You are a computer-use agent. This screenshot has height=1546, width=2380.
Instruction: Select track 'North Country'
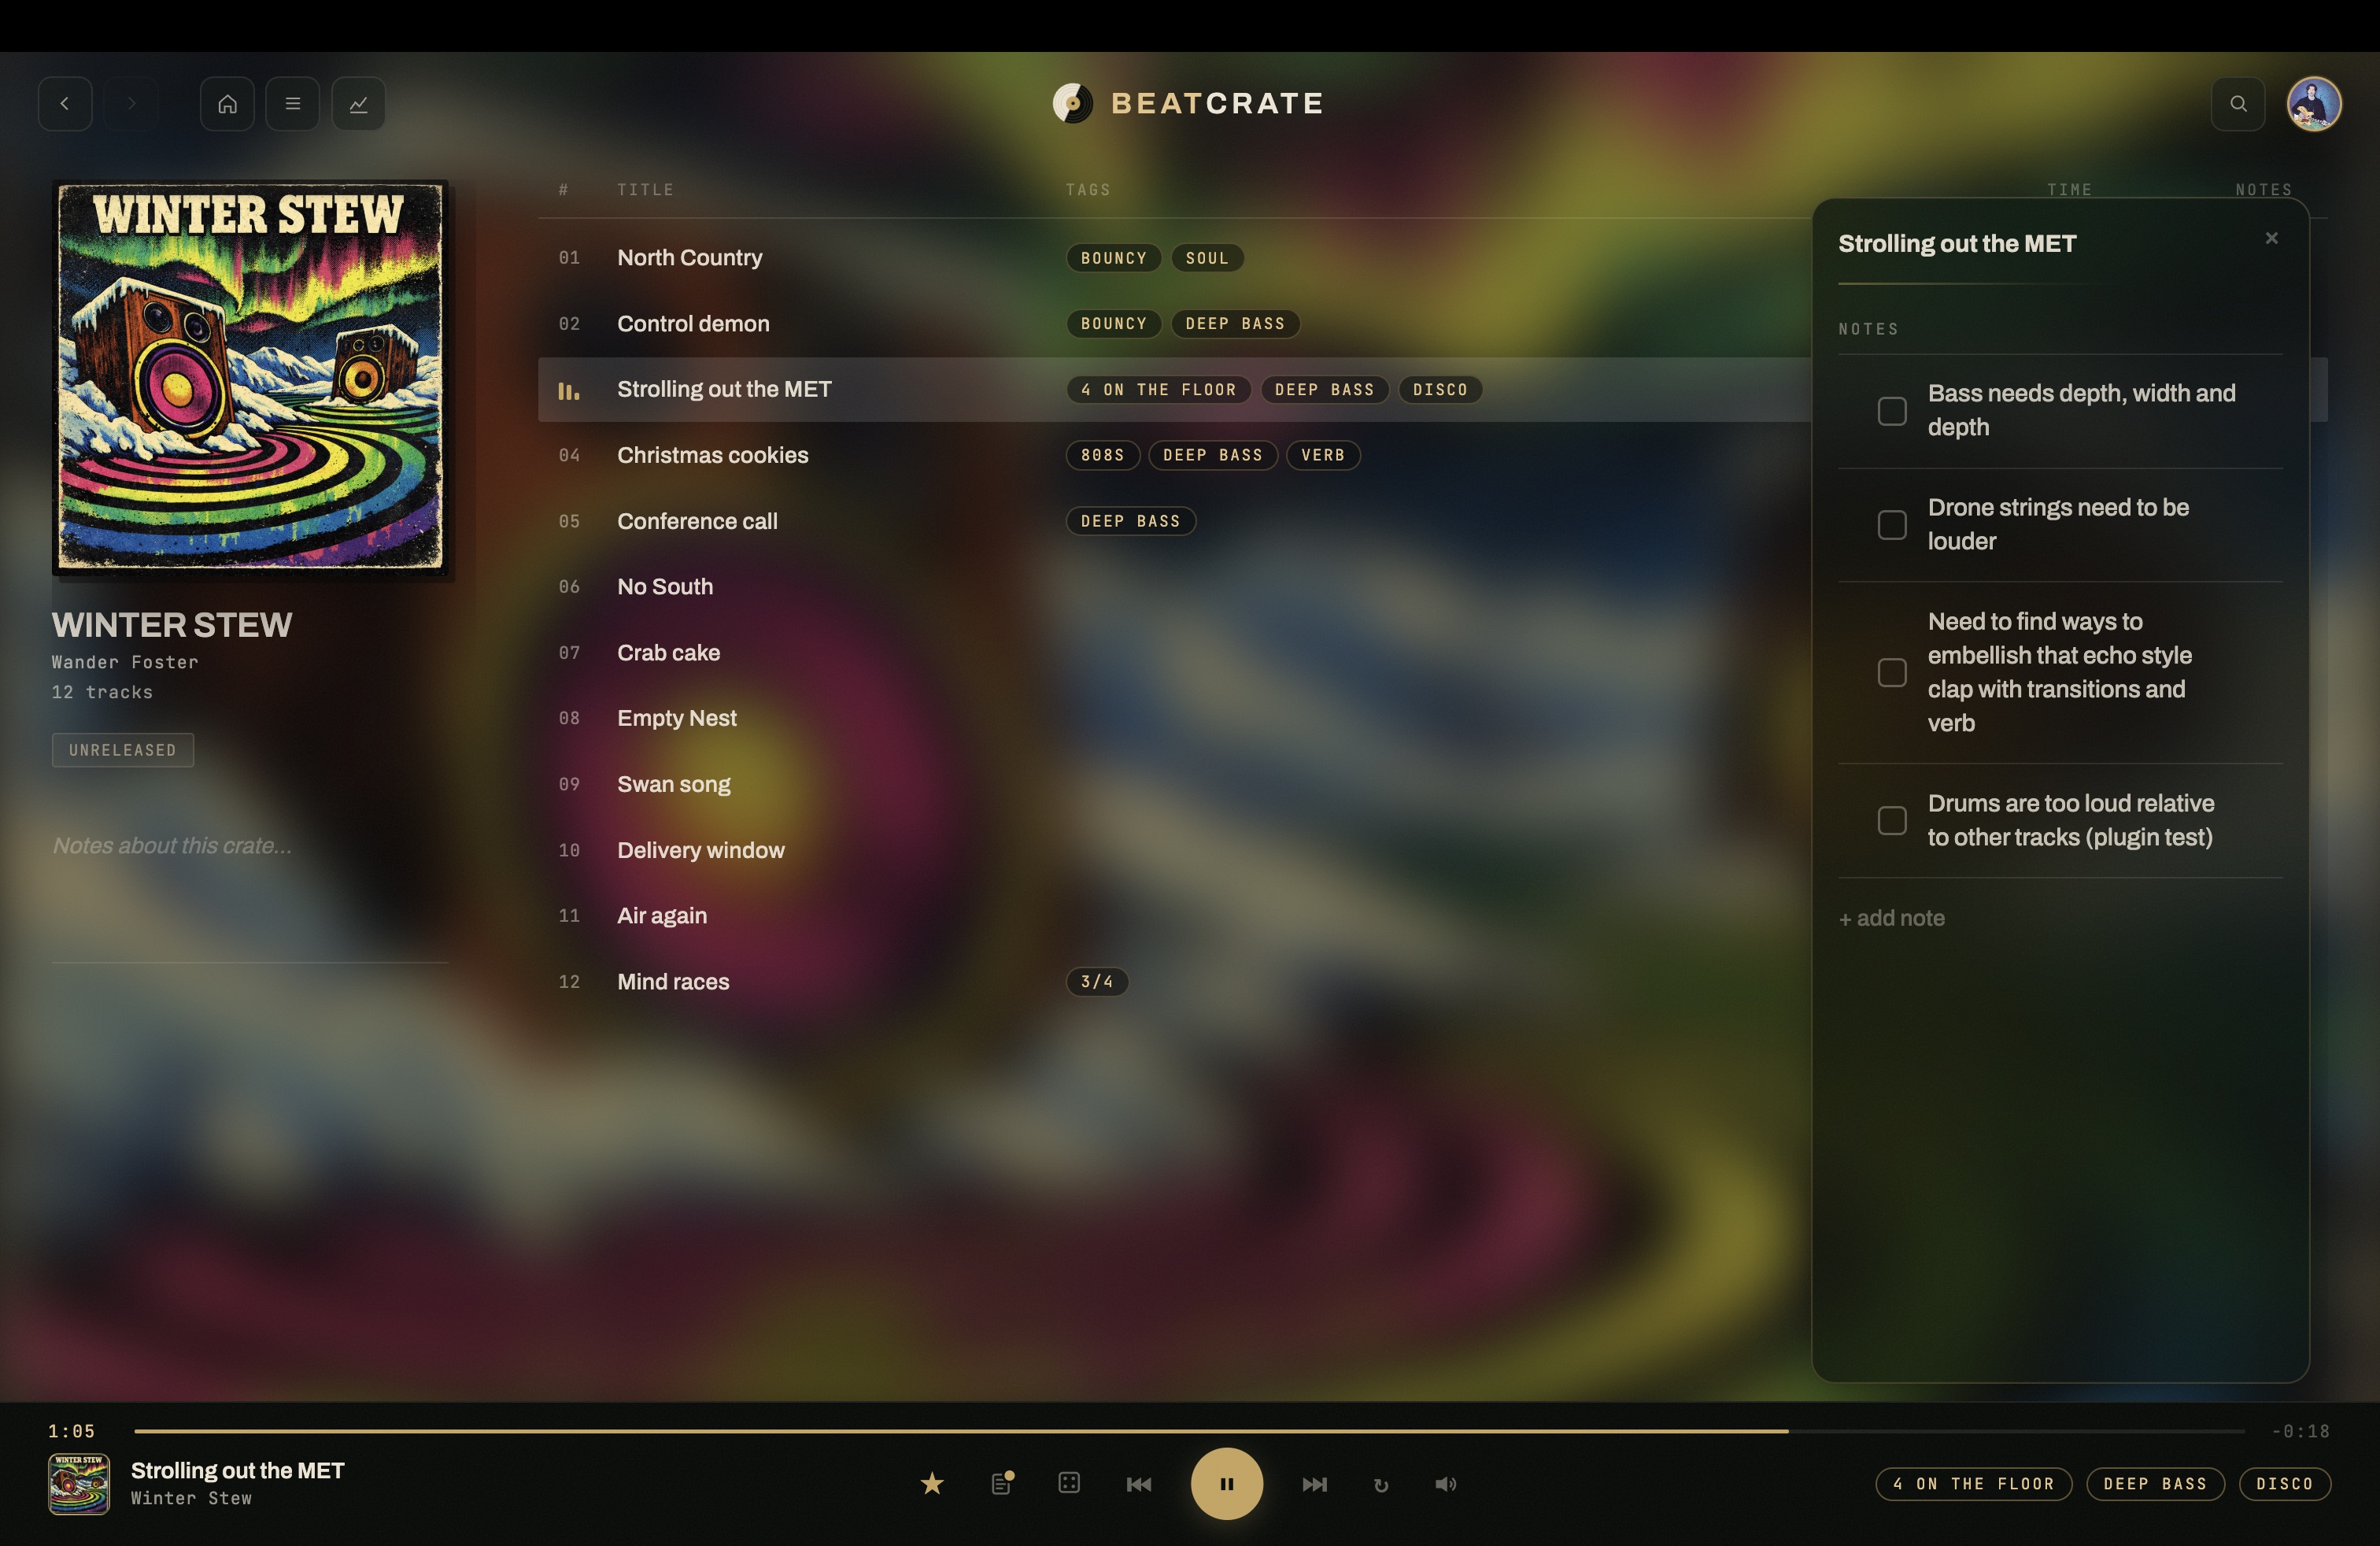[x=690, y=258]
